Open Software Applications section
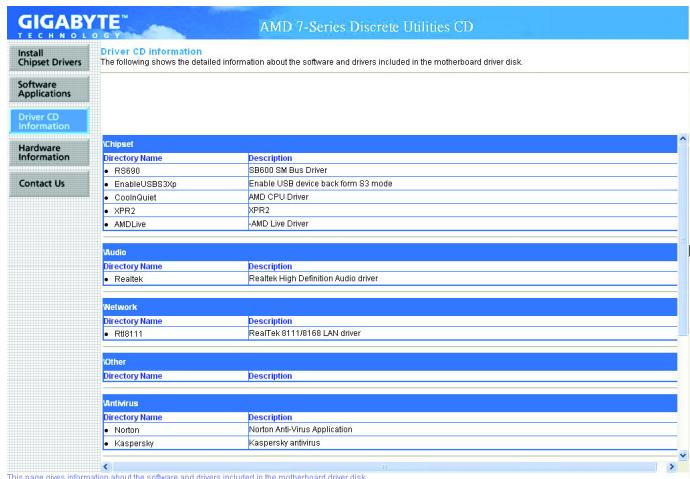The width and height of the screenshot is (690, 479). click(x=49, y=89)
